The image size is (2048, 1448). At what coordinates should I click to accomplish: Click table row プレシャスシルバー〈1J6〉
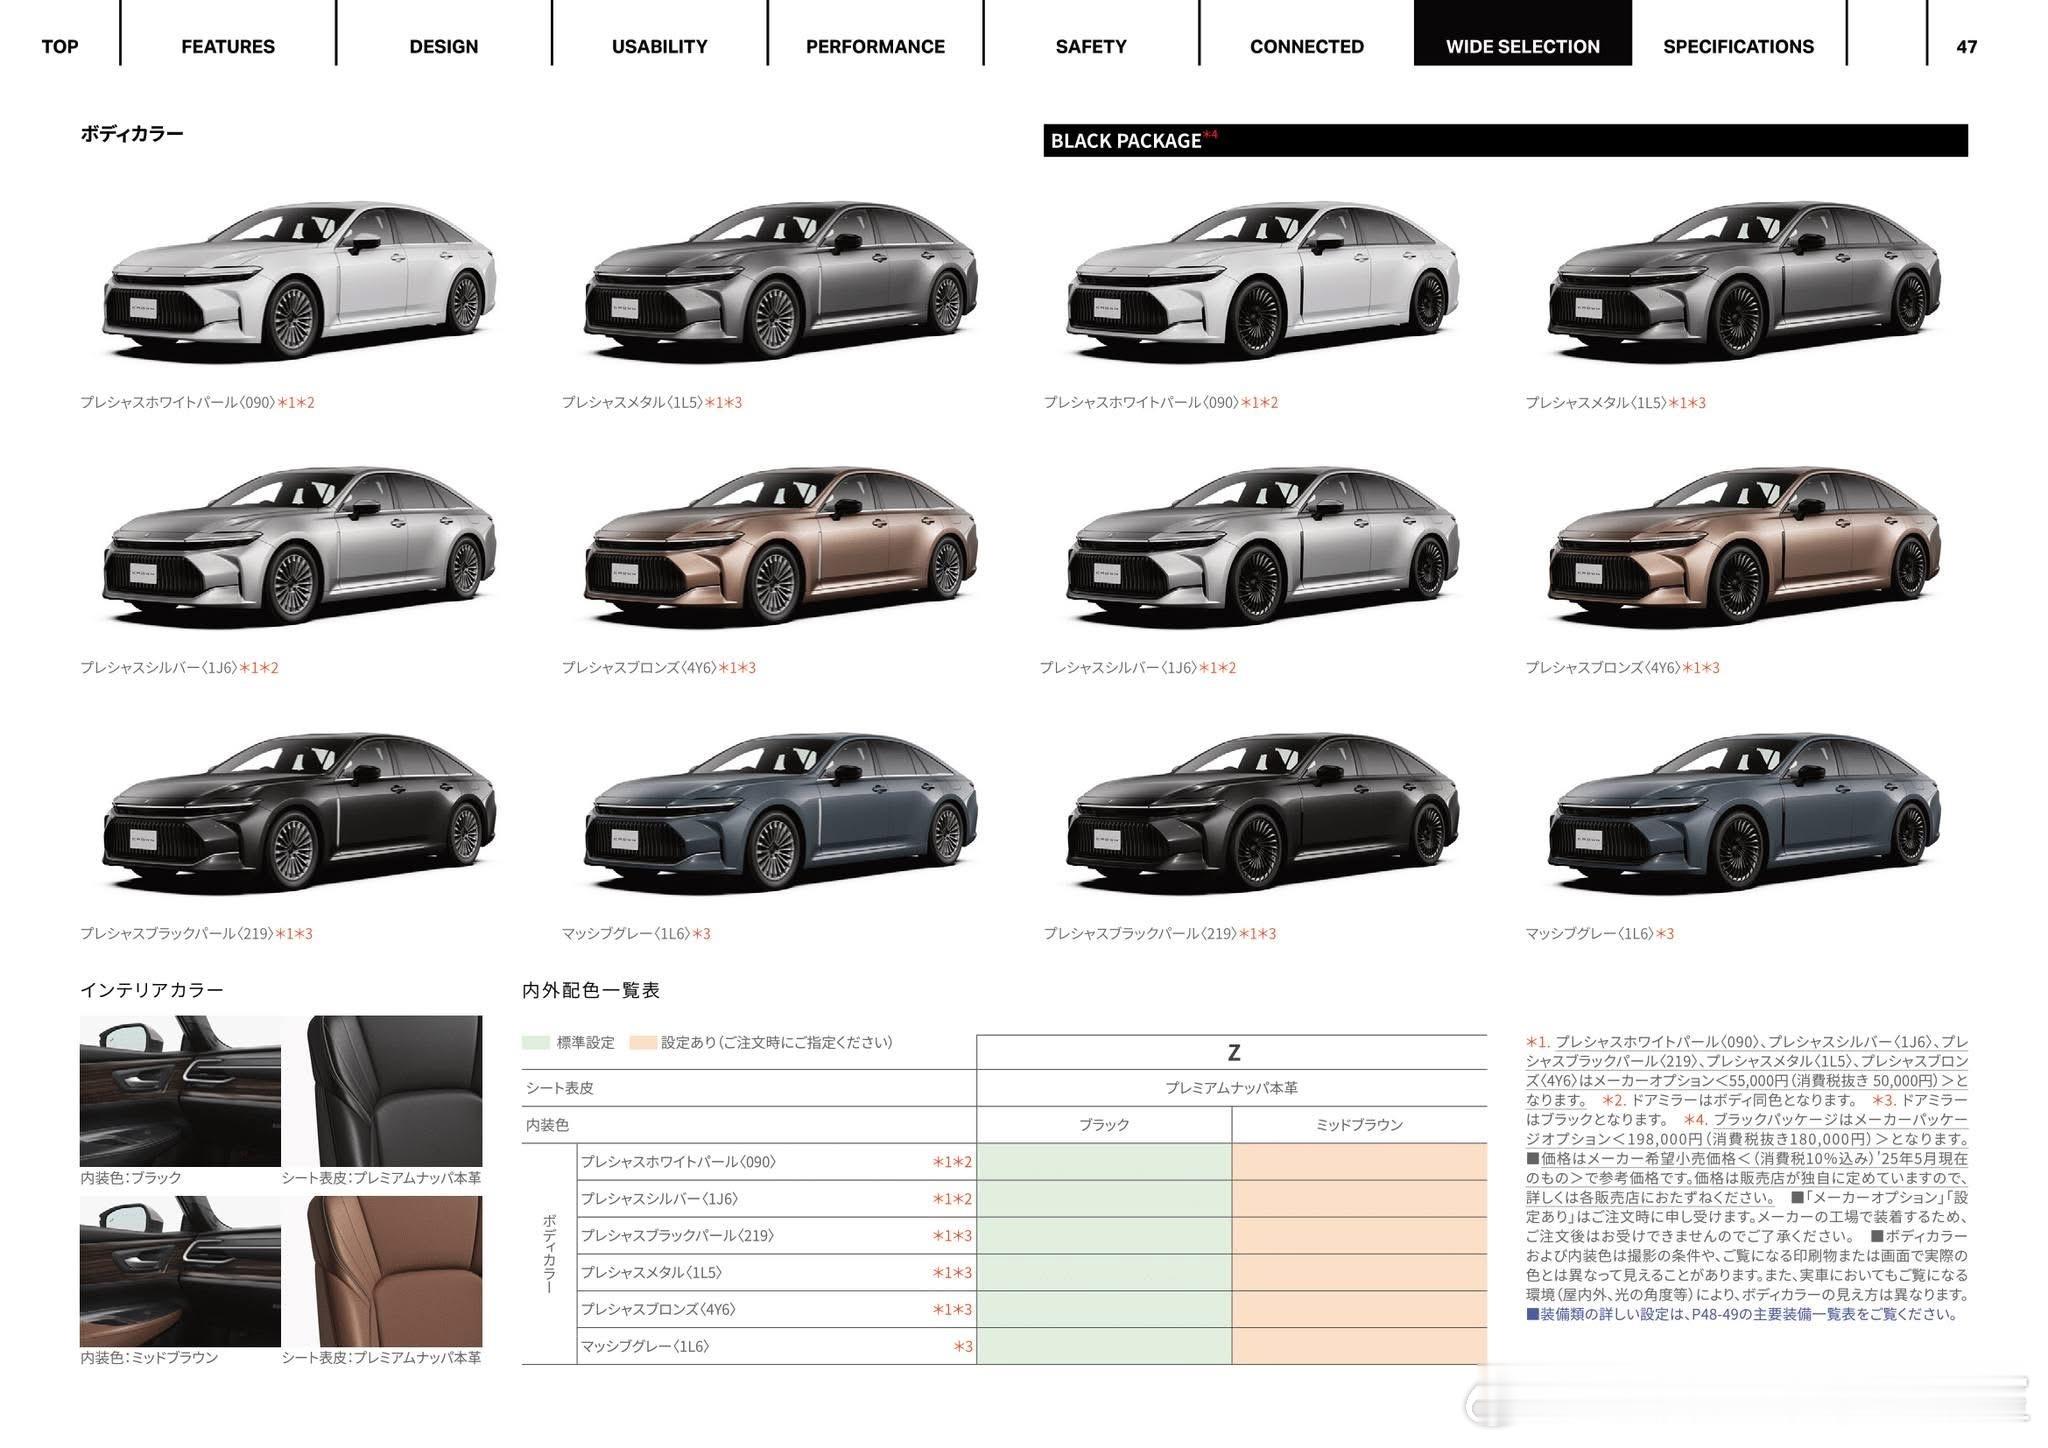pyautogui.click(x=1033, y=1198)
